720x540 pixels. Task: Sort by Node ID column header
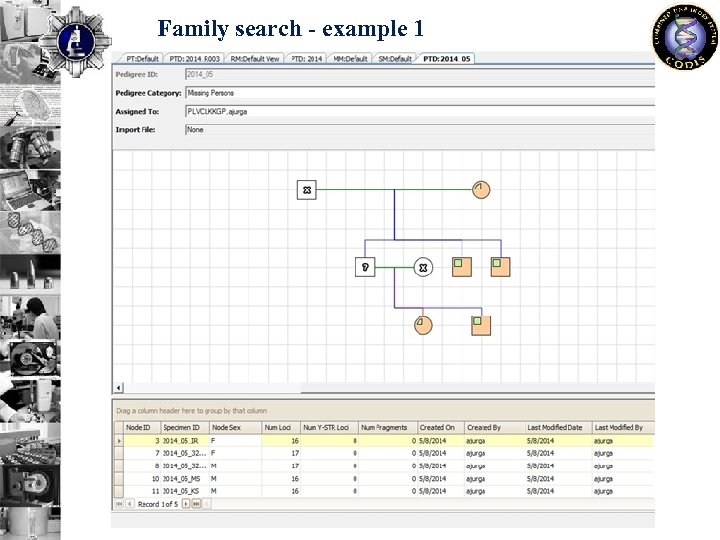[x=142, y=428]
